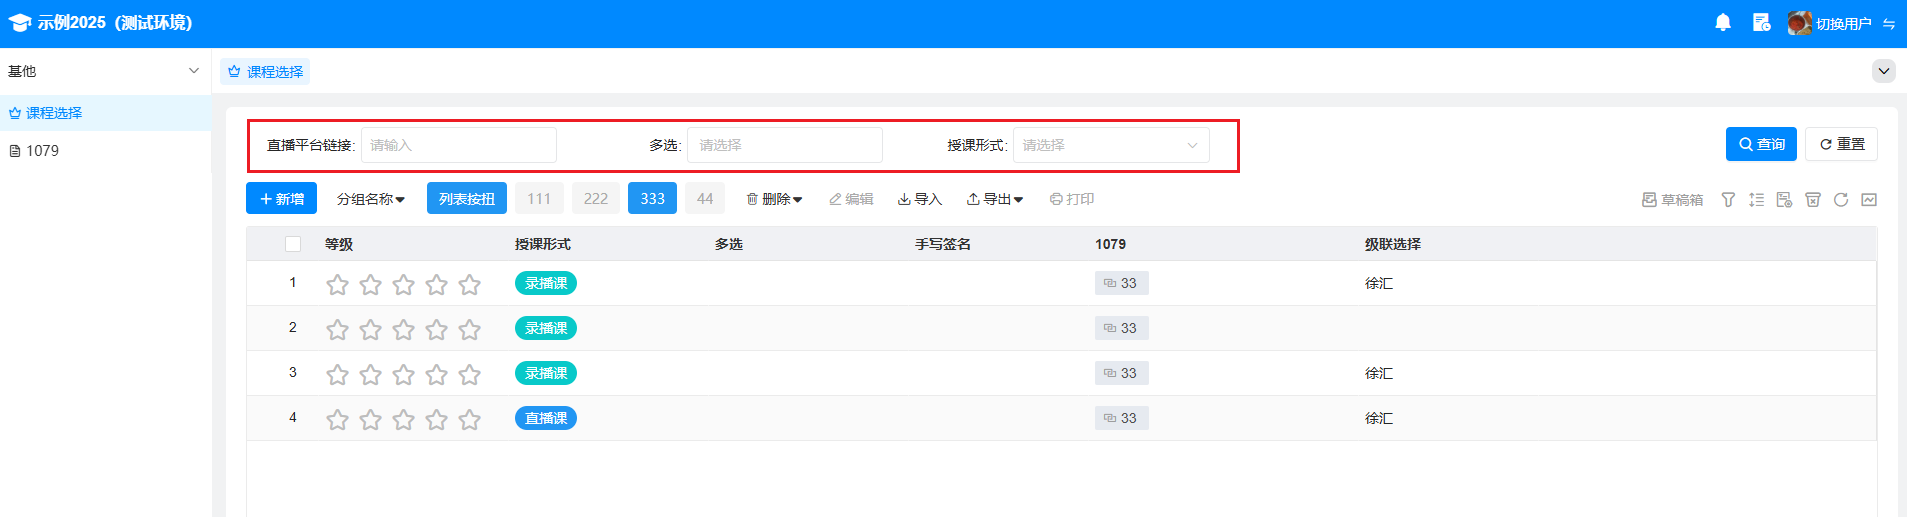Click the refresh table icon
This screenshot has width=1907, height=517.
click(1840, 200)
